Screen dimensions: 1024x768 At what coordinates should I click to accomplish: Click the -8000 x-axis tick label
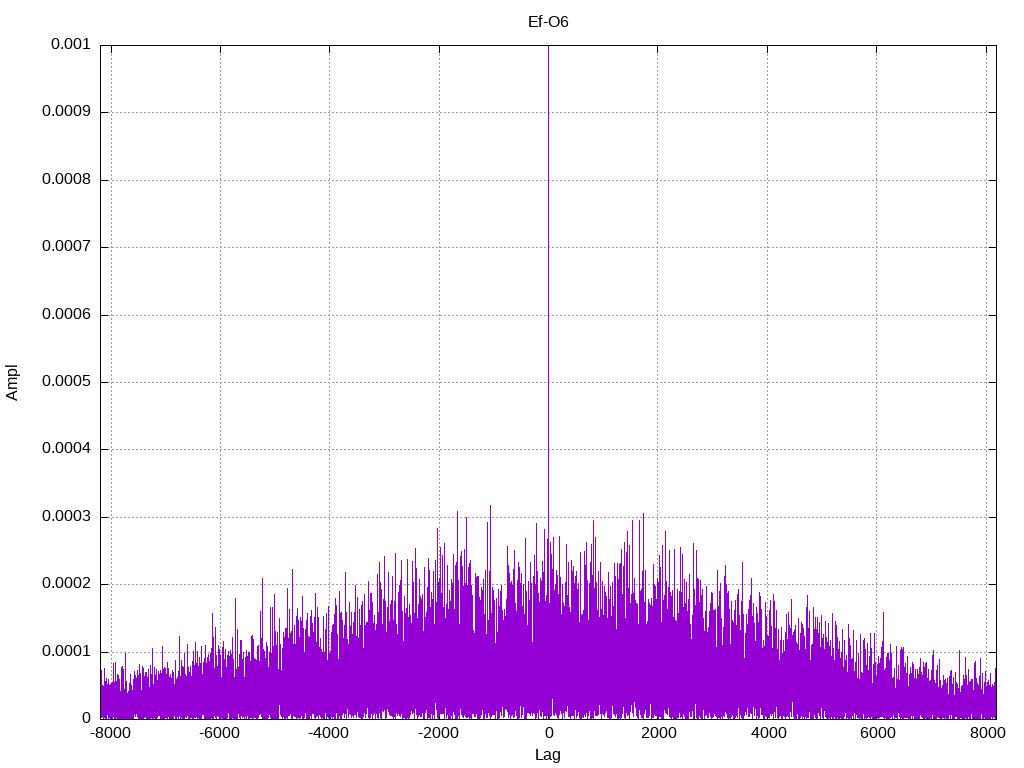coord(111,733)
